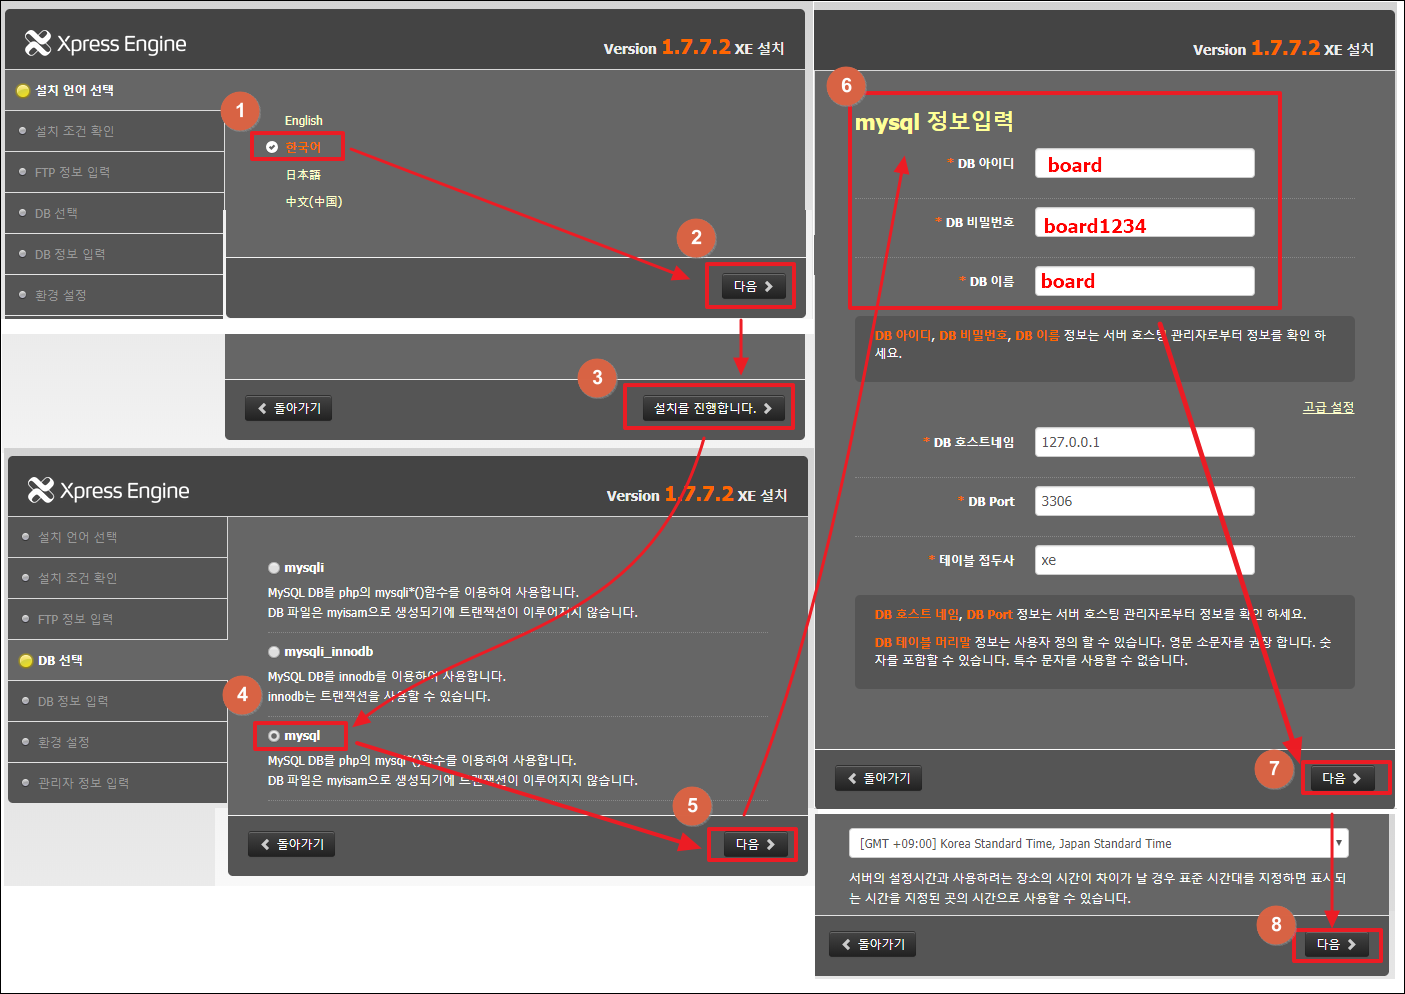Click the 테이블 접두사 field showing xe
This screenshot has height=994, width=1405.
[x=1145, y=560]
